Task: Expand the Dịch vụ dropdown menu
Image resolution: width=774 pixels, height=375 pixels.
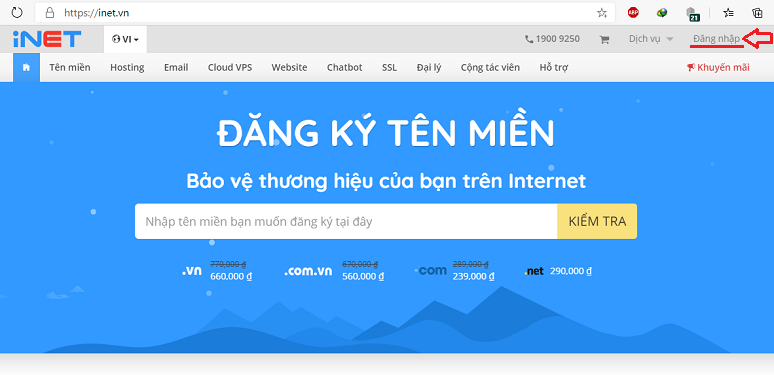Action: [651, 39]
